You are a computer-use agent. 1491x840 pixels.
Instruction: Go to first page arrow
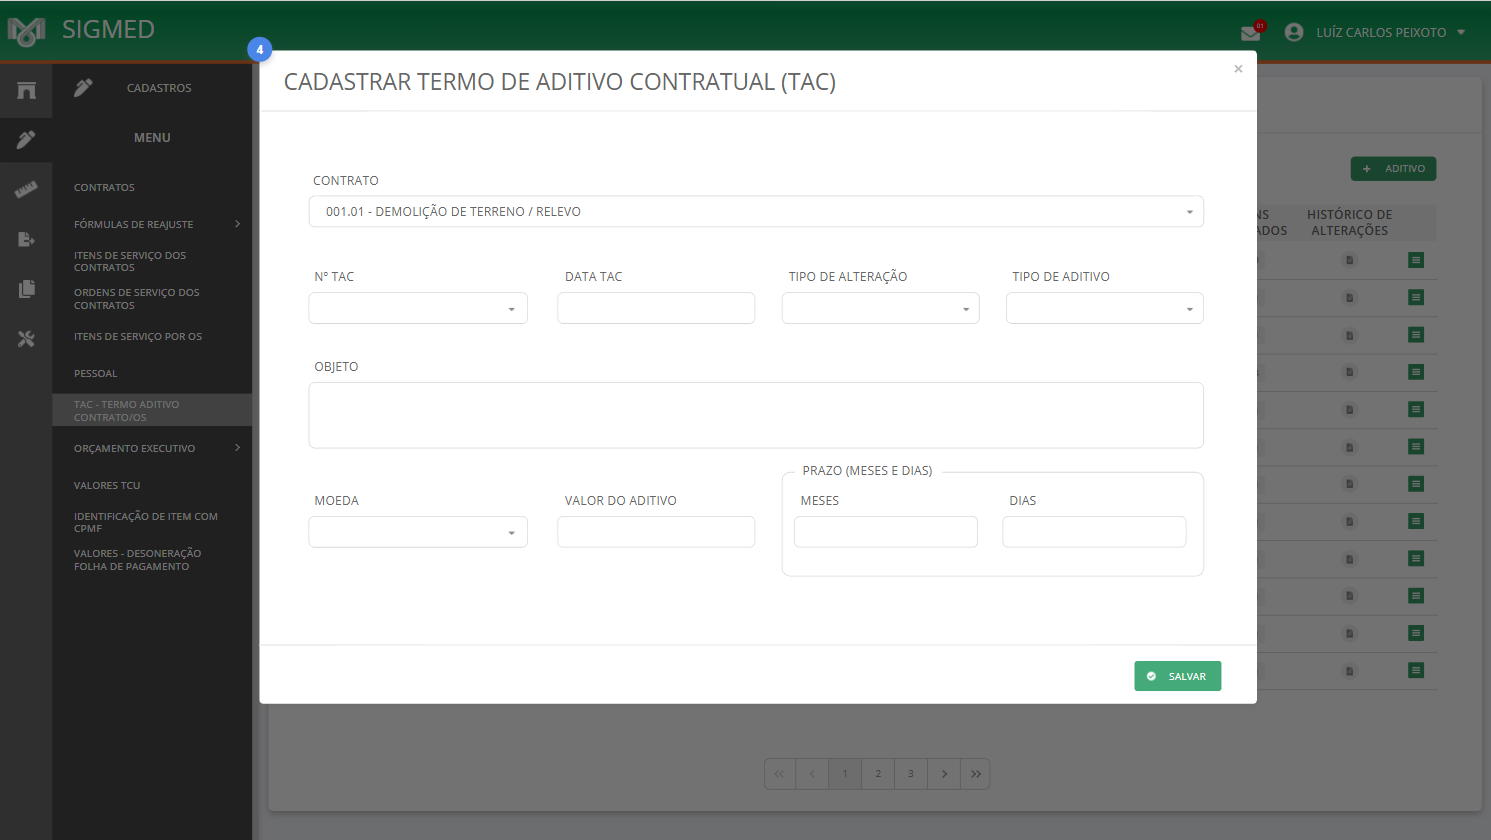click(x=780, y=774)
